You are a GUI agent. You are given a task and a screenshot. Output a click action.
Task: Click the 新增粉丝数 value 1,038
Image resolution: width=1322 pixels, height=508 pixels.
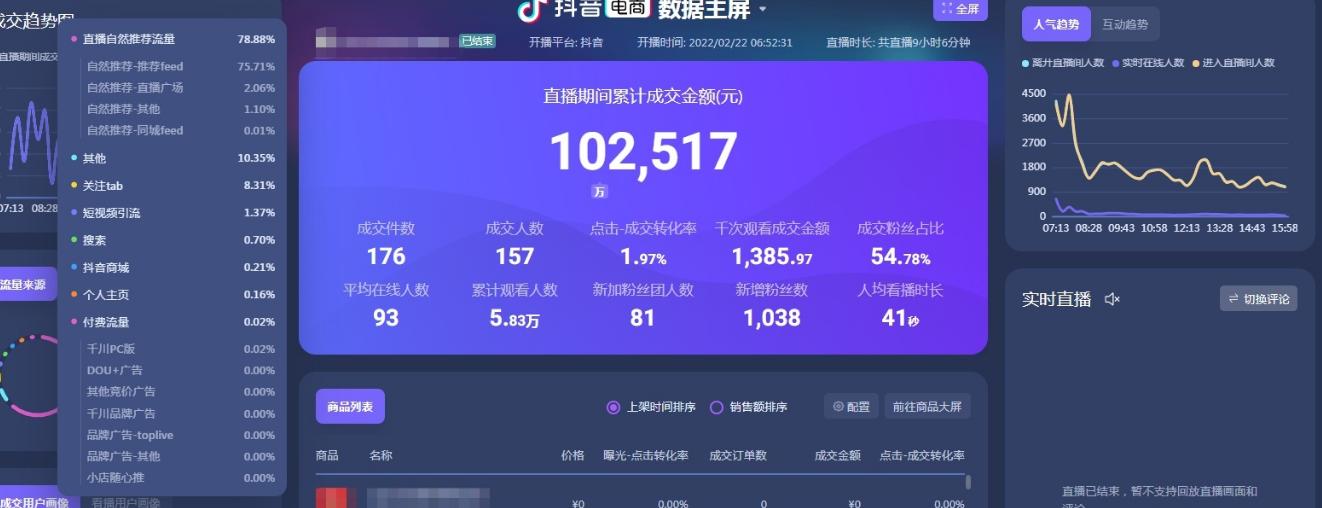click(x=772, y=318)
